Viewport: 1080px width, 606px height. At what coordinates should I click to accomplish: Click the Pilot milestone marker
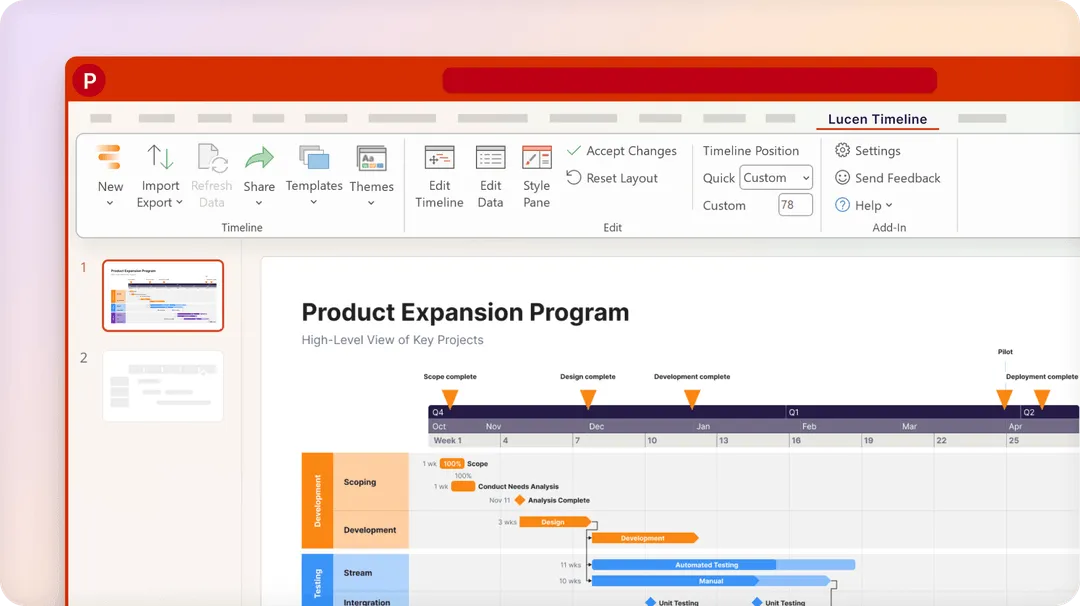click(x=1004, y=399)
